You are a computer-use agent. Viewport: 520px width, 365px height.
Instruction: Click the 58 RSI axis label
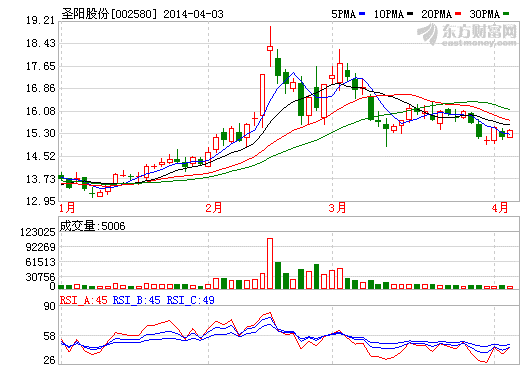(x=50, y=336)
